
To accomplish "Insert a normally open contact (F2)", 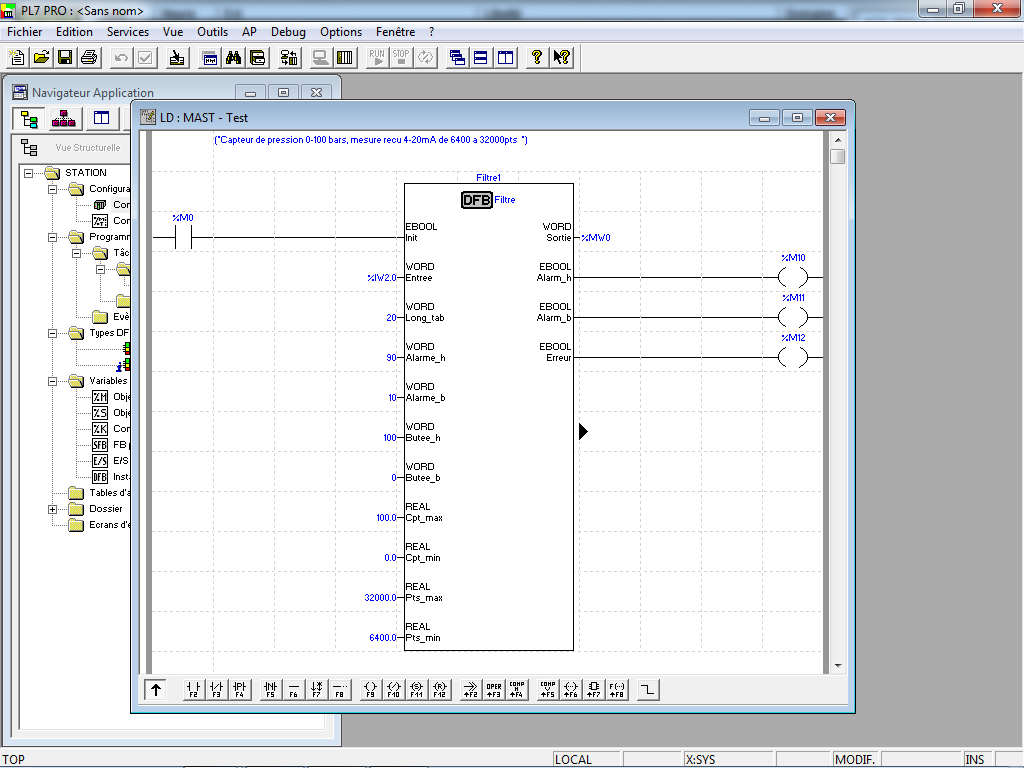I will click(193, 689).
